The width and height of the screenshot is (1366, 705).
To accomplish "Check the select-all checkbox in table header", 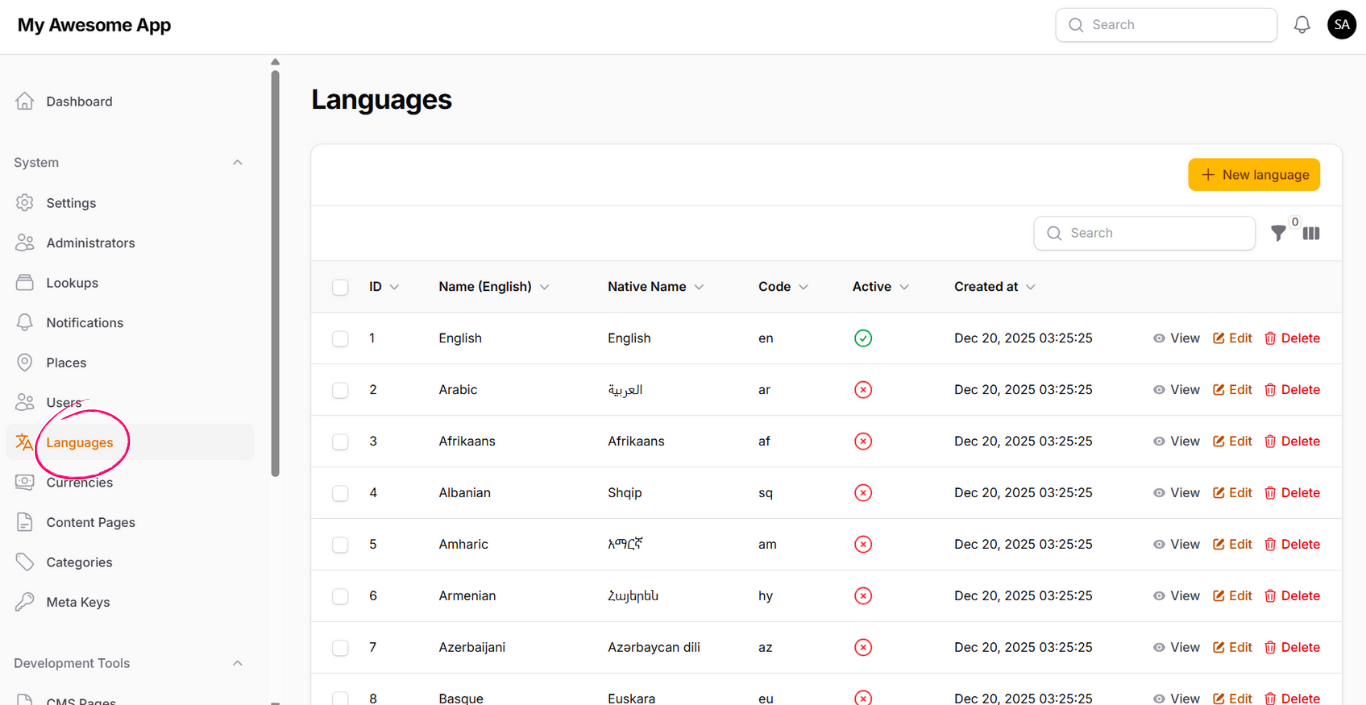I will 340,287.
